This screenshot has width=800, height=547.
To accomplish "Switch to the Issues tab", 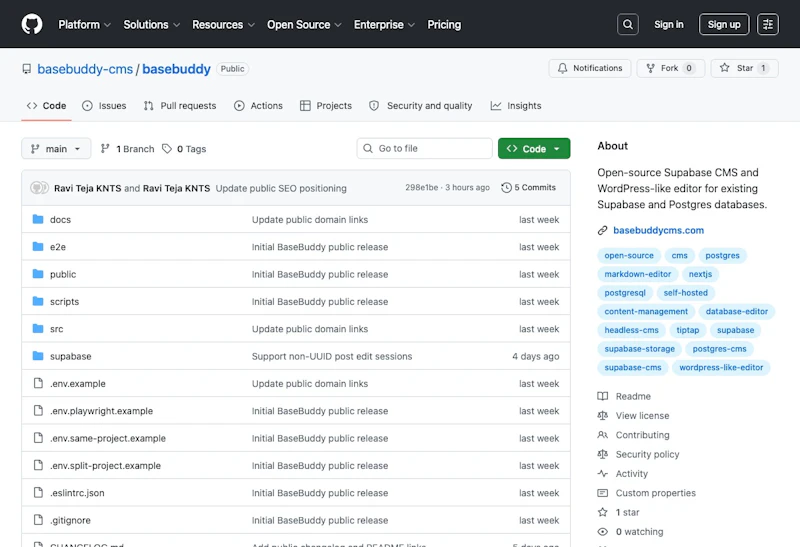I will 104,106.
